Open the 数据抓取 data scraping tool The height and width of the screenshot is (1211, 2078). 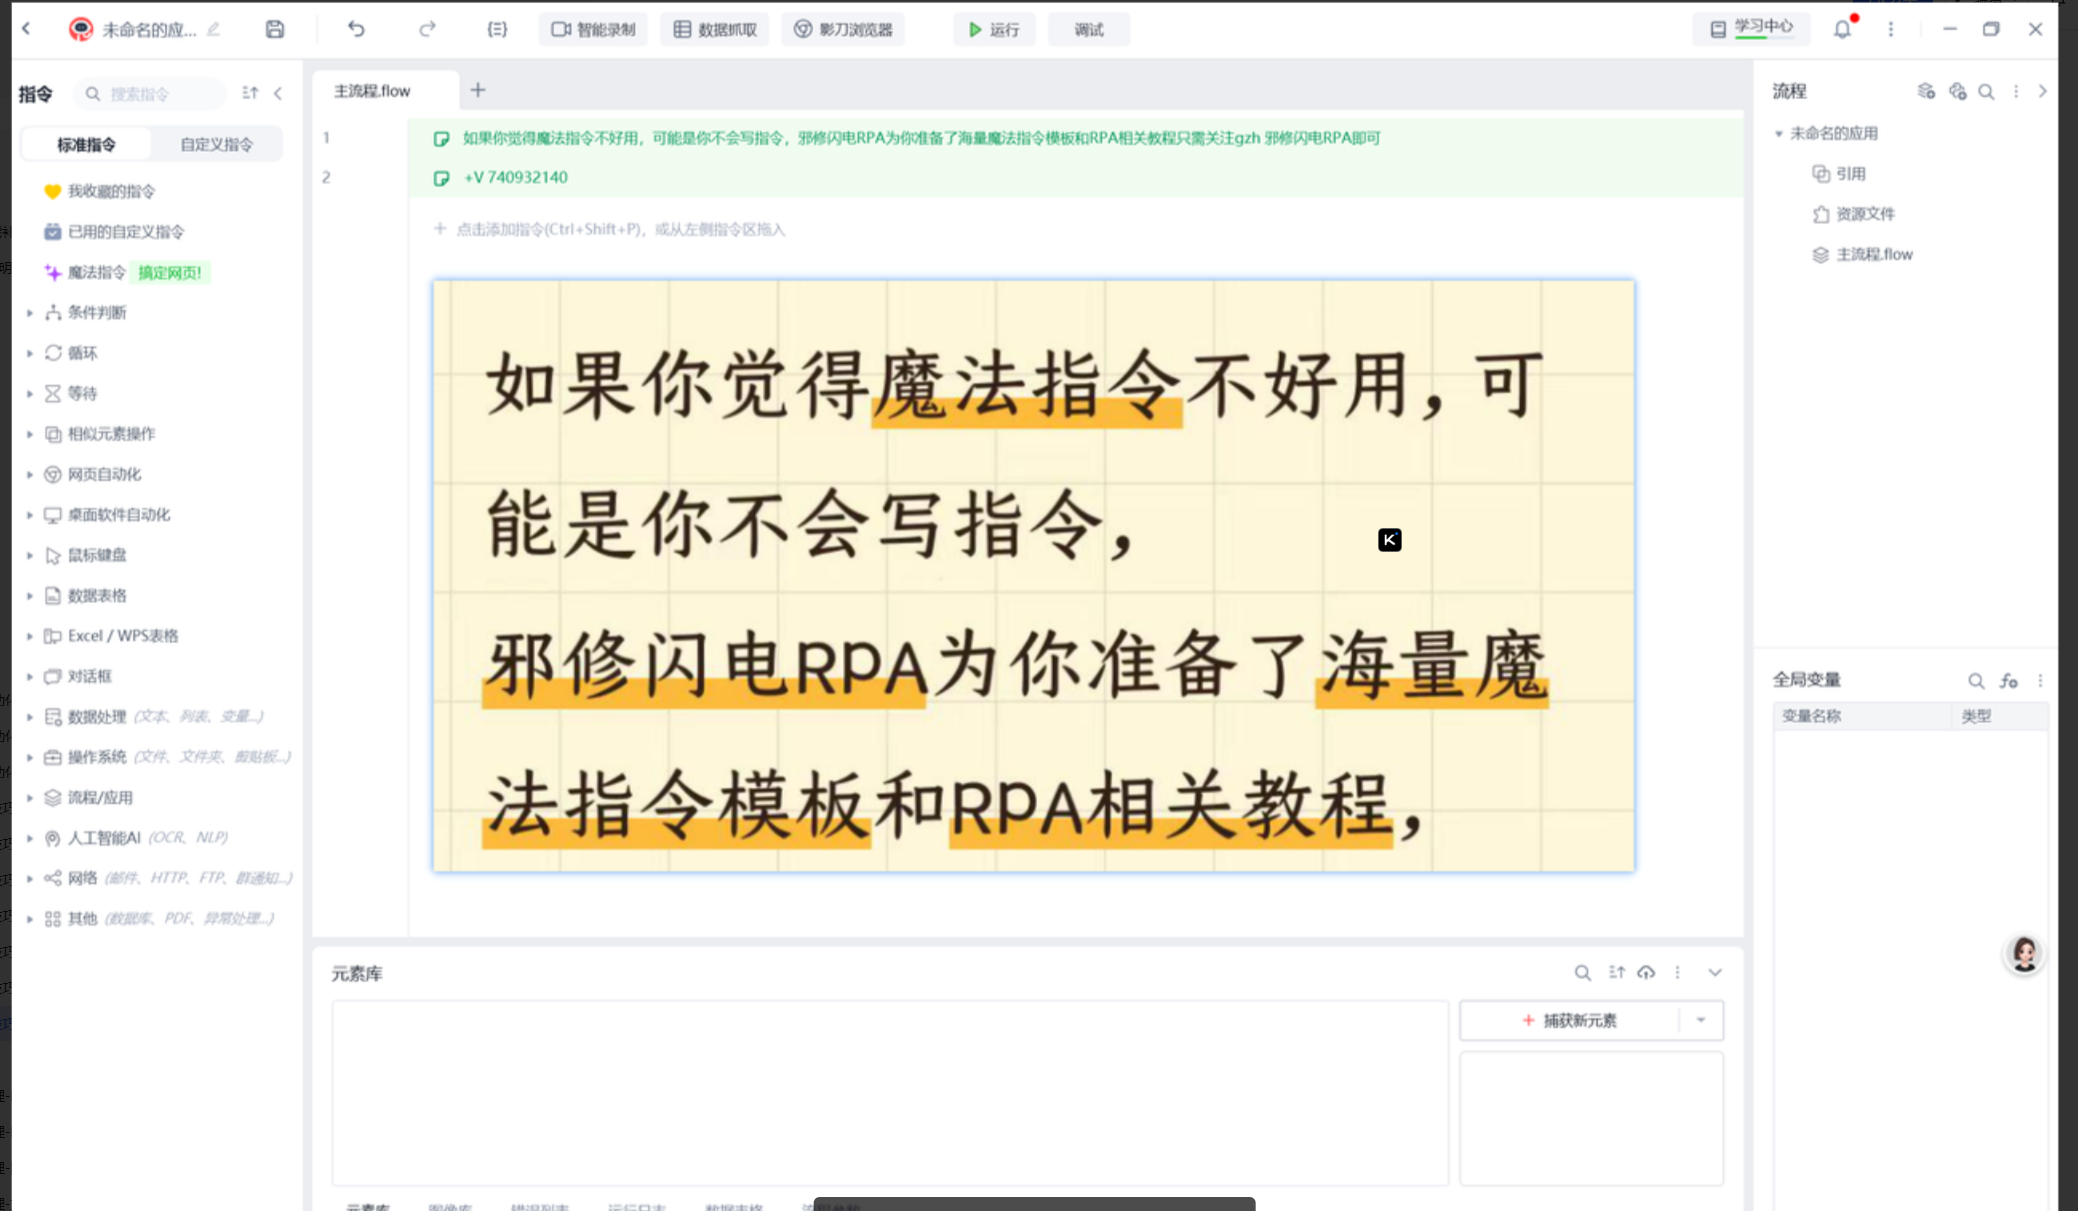(714, 29)
